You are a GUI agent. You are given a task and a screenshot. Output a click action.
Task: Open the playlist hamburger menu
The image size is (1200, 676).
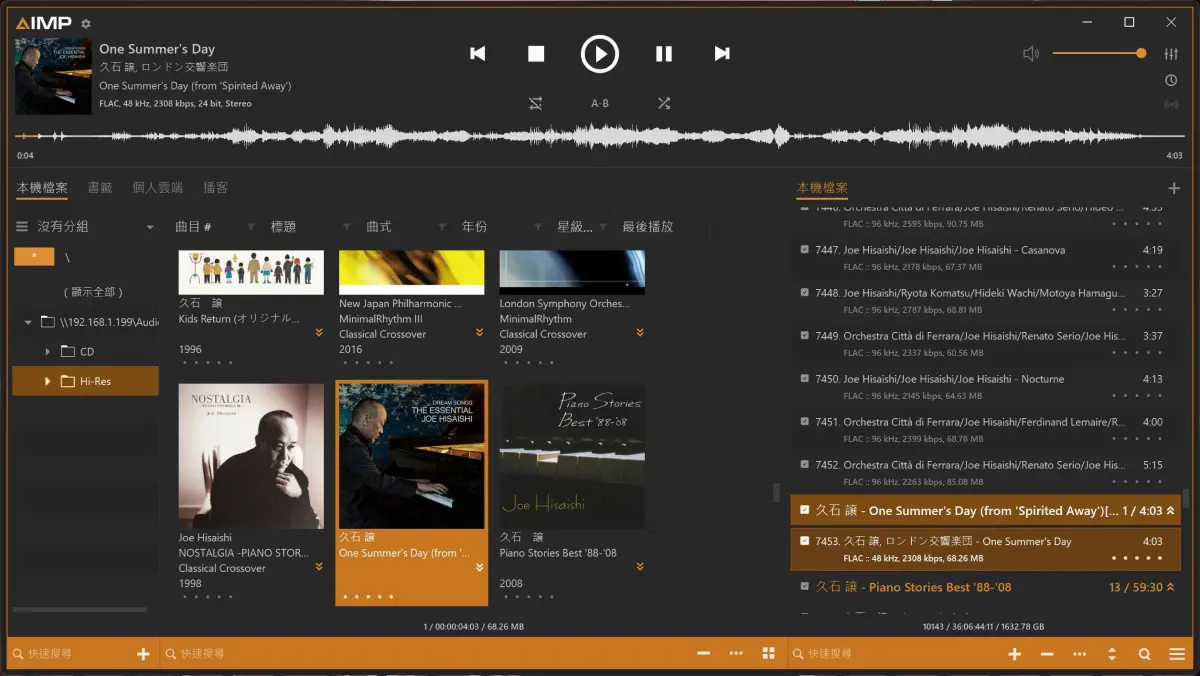[1177, 654]
